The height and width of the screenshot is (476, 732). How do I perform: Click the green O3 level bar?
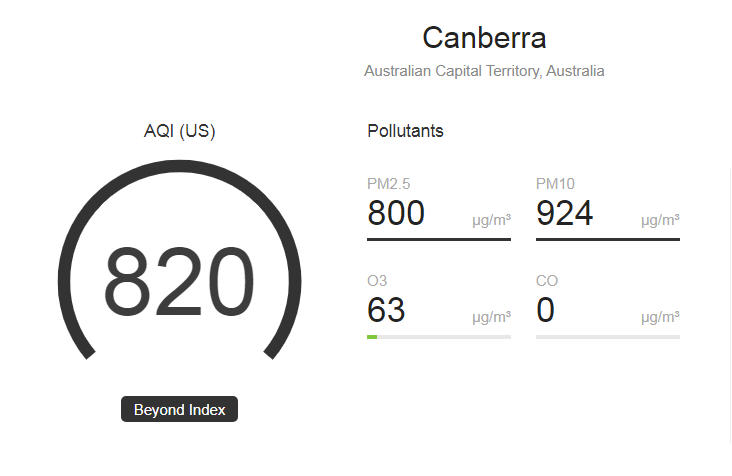[372, 337]
